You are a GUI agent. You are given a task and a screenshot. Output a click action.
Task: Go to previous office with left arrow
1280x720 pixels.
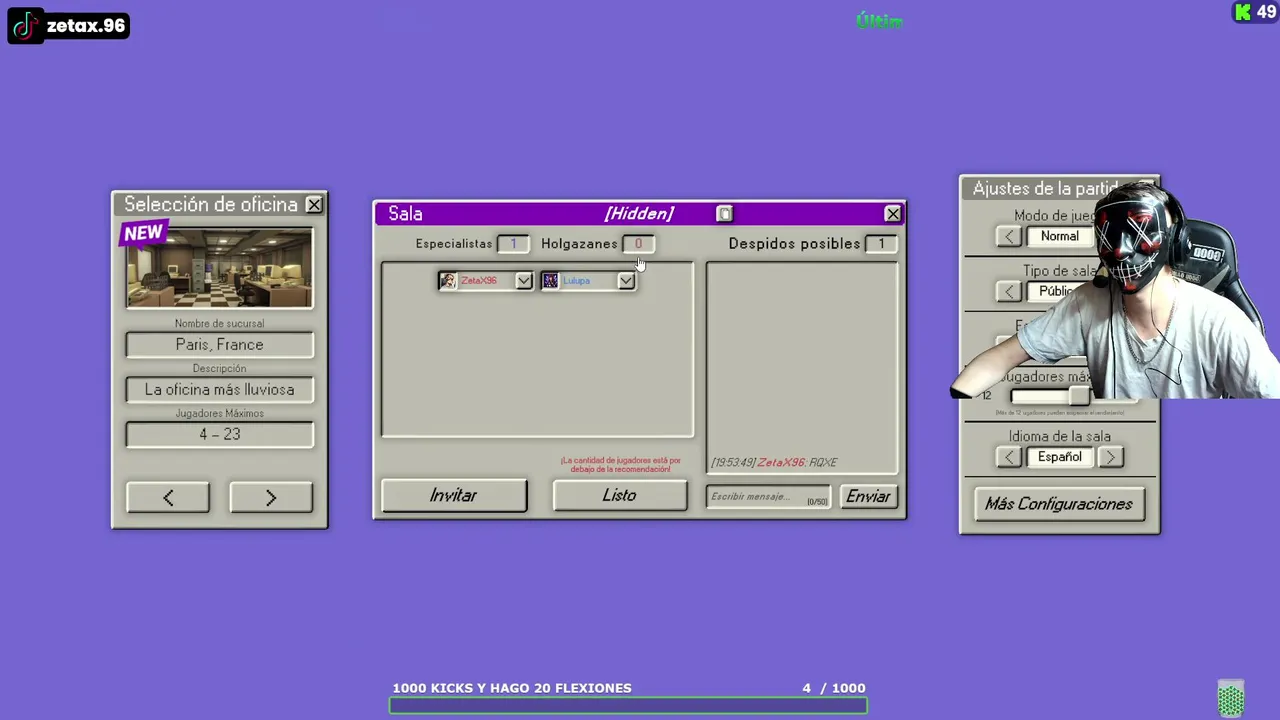tap(168, 498)
